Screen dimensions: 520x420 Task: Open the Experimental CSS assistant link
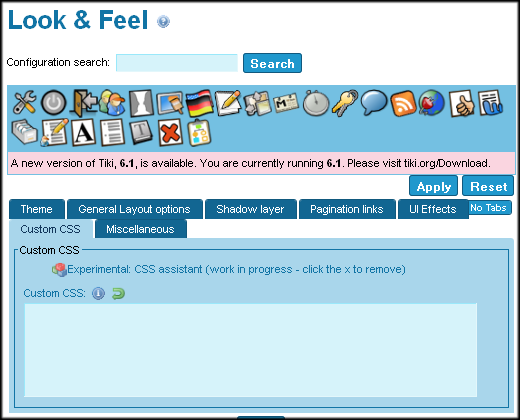click(x=236, y=269)
